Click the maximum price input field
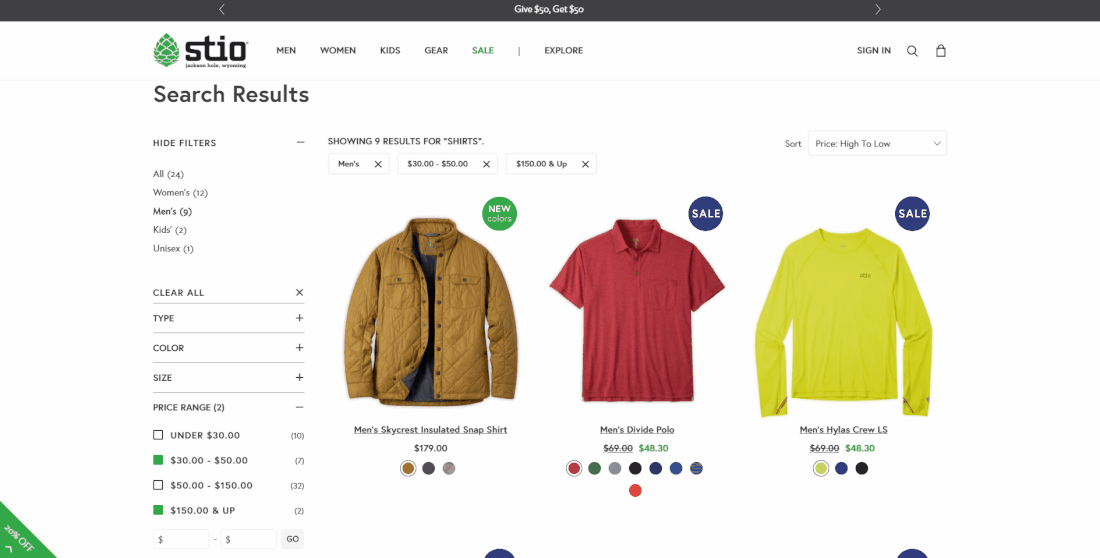Viewport: 1100px width, 558px height. 248,539
